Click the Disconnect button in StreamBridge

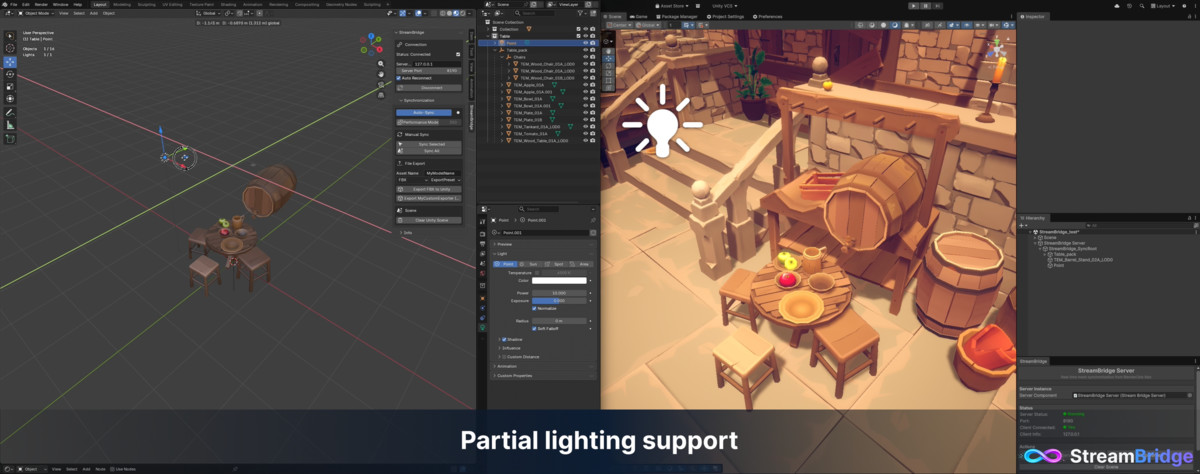[x=429, y=87]
